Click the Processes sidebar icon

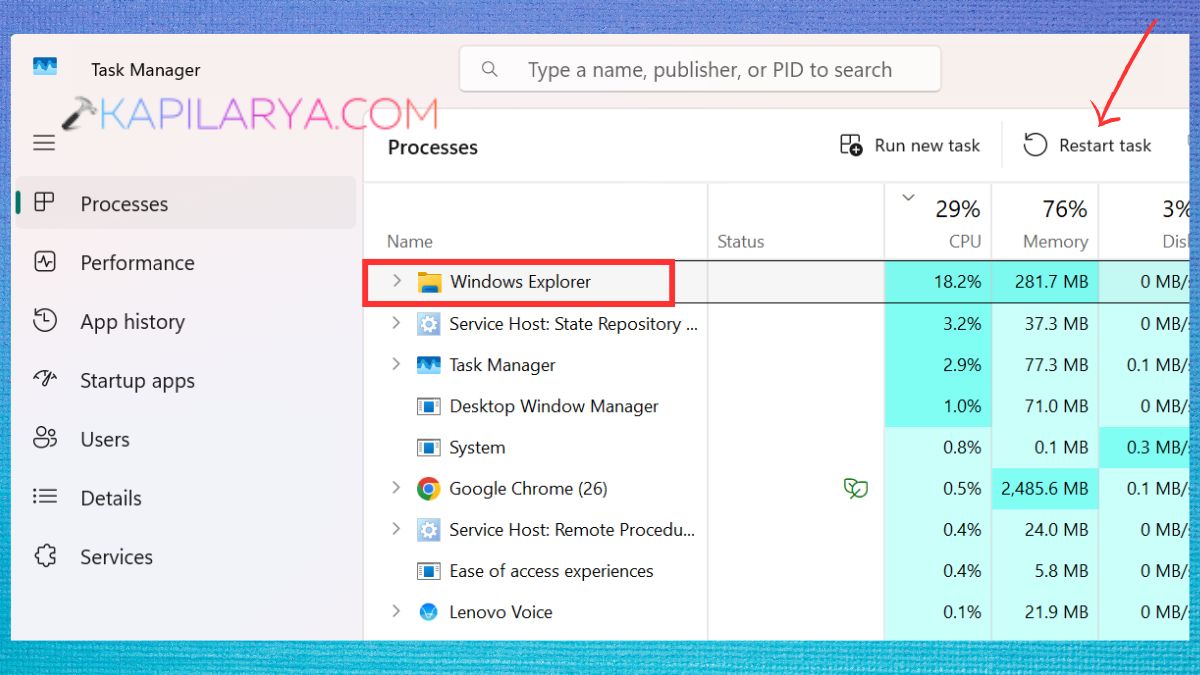pyautogui.click(x=44, y=203)
